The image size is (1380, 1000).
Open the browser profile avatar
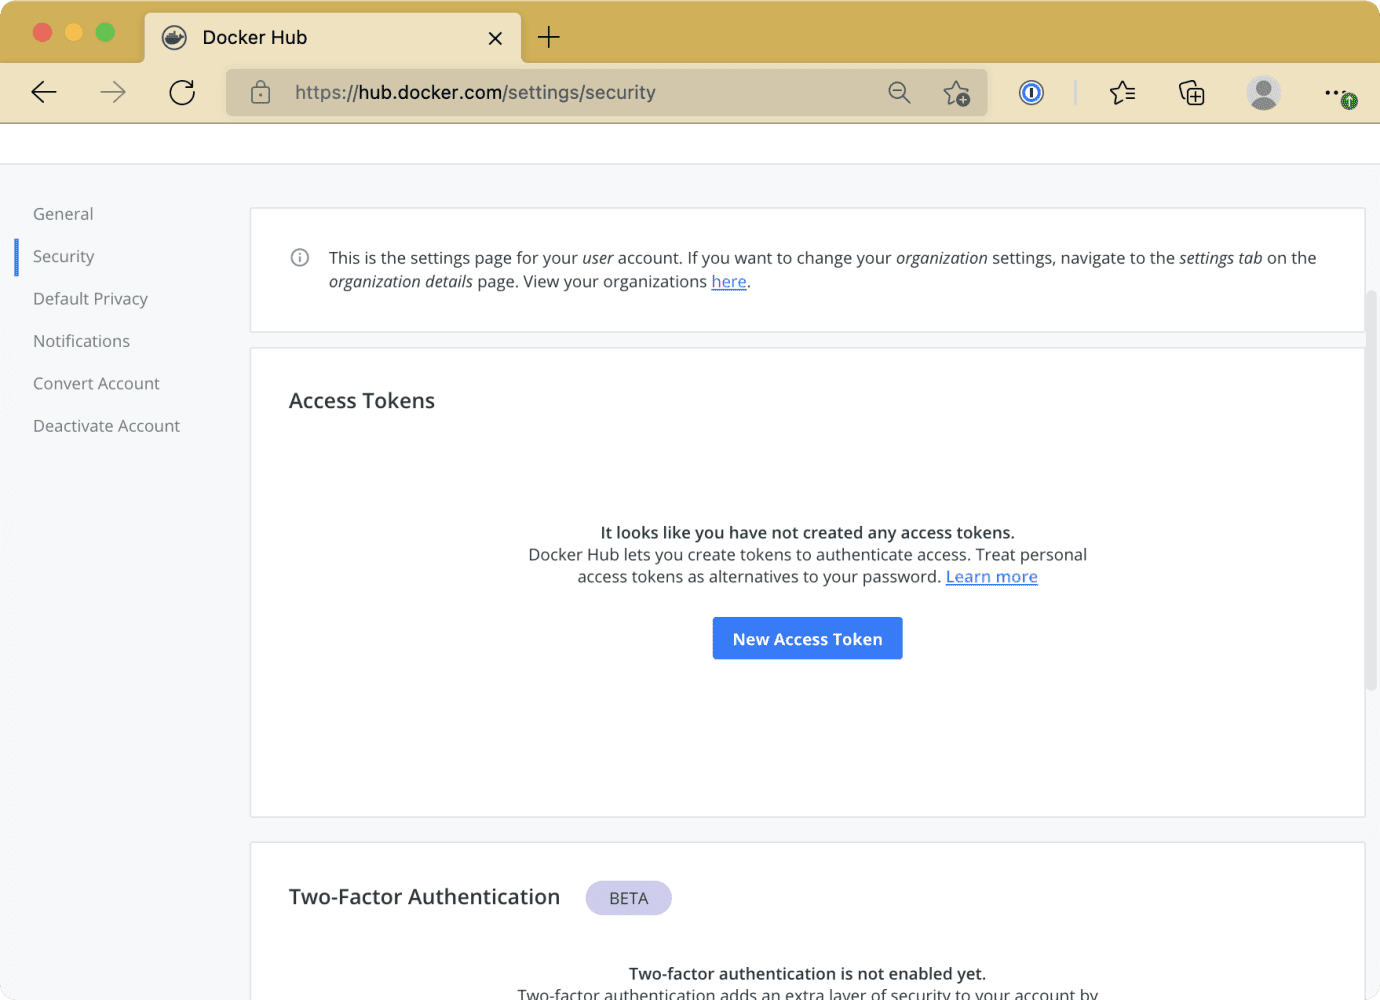[1263, 93]
